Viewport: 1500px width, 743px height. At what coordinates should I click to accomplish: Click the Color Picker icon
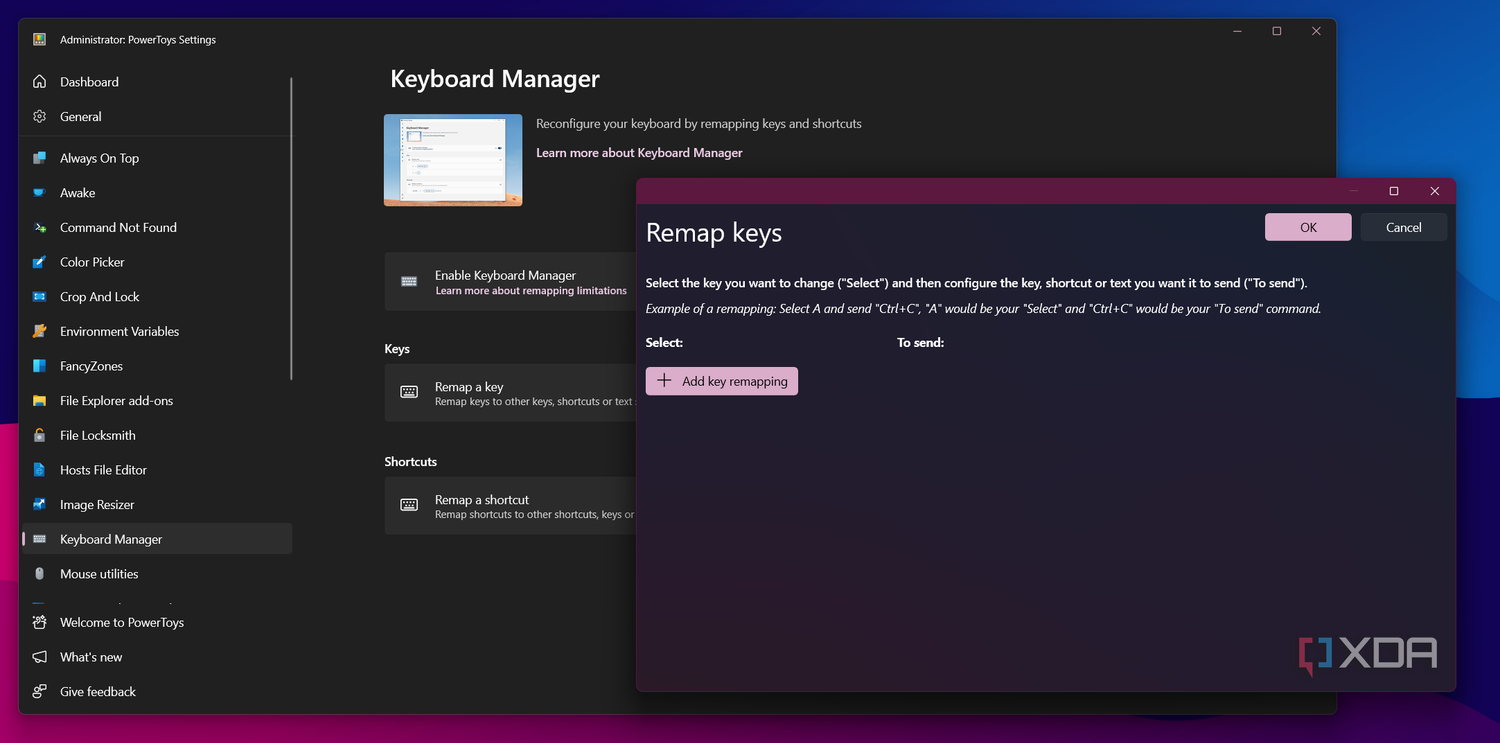click(x=40, y=262)
